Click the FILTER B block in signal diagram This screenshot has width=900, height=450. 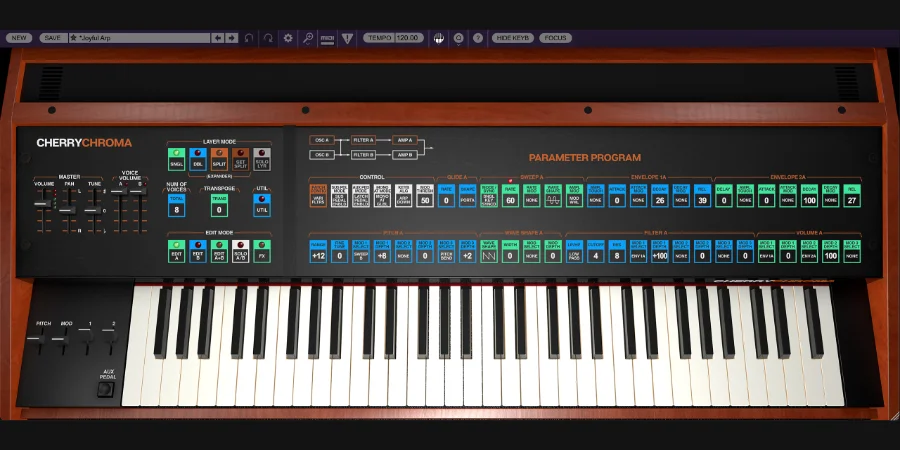pos(363,155)
